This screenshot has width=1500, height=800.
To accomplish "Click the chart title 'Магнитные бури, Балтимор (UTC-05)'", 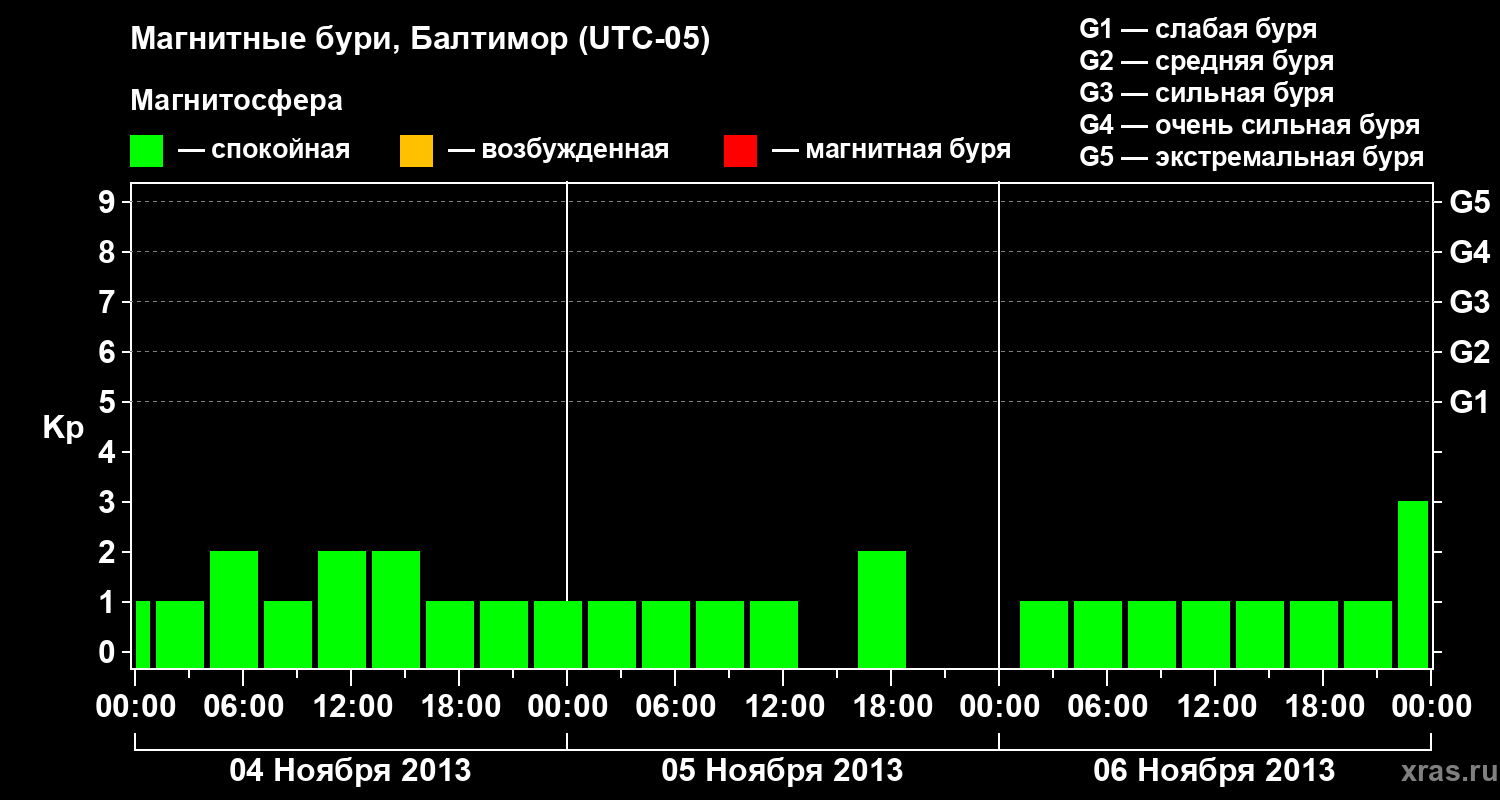I will point(420,40).
